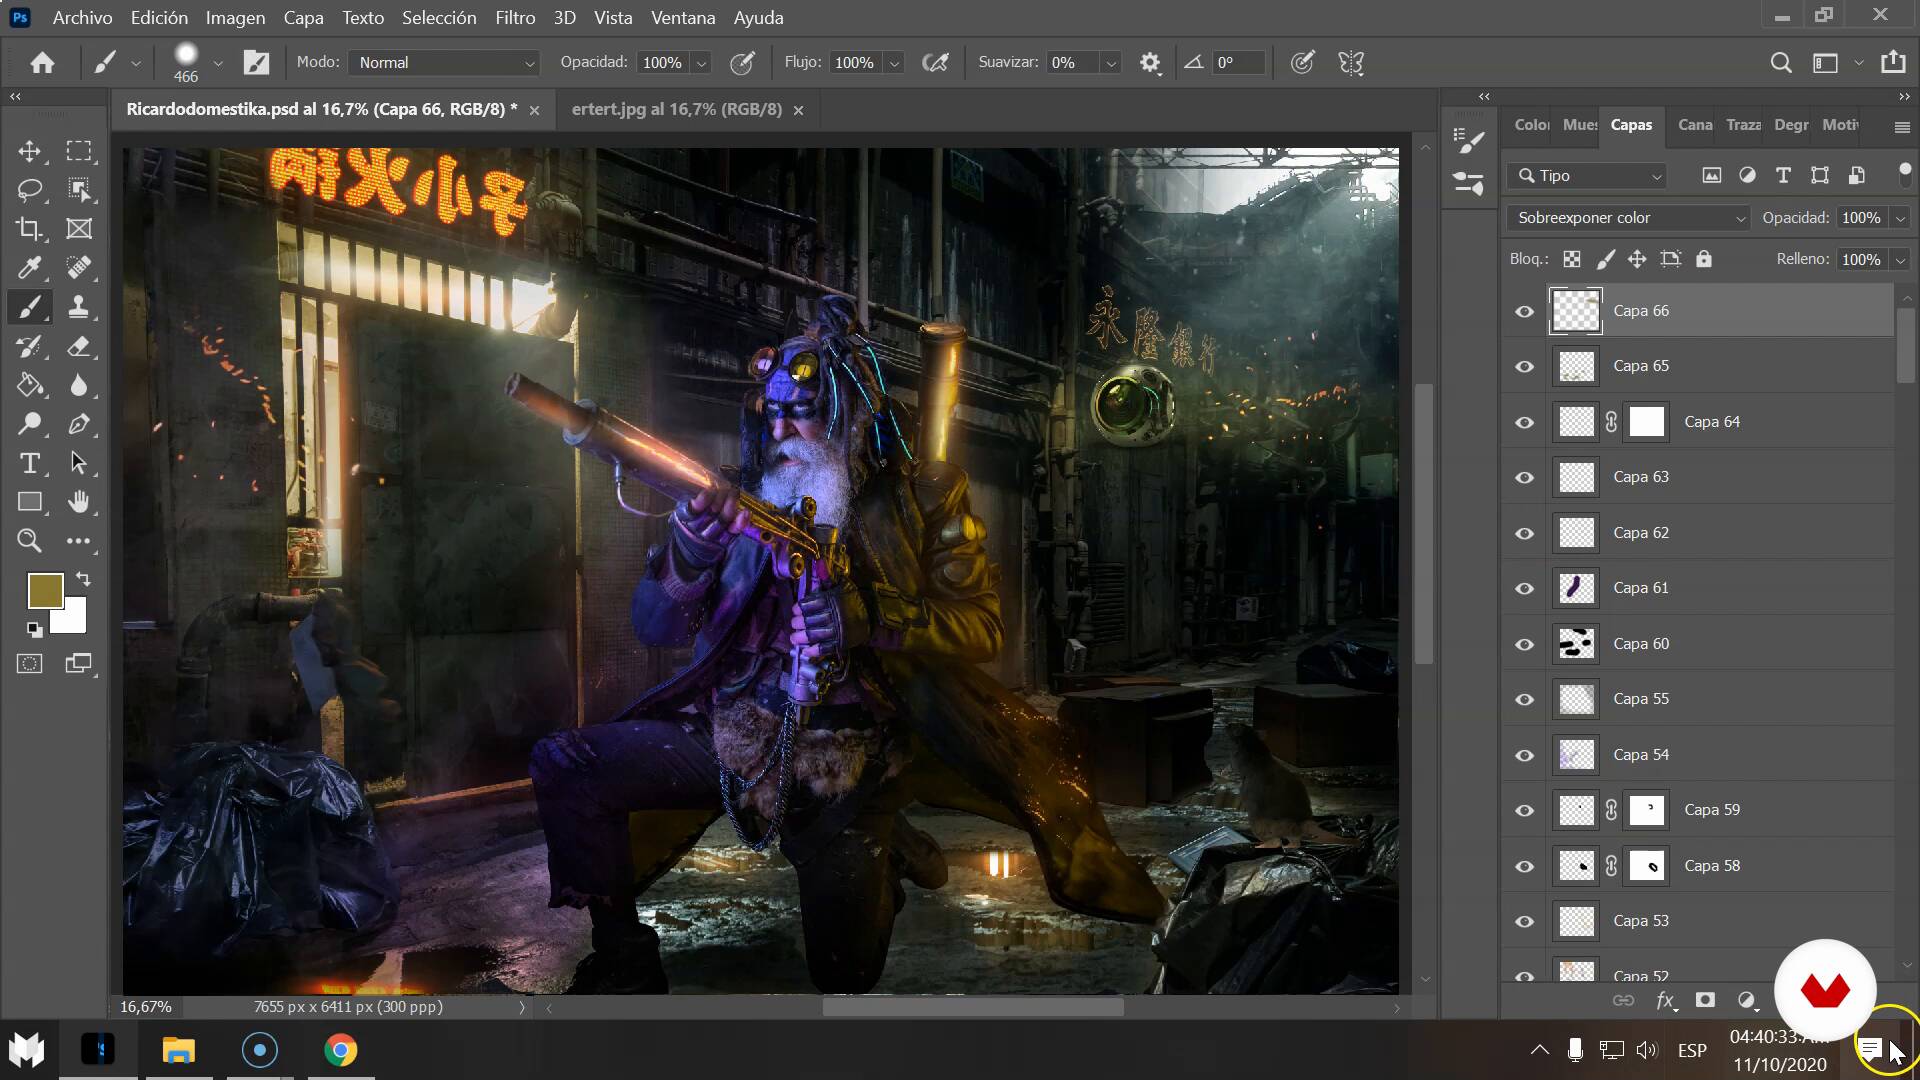Select the Eyedropper tool
Screen dimensions: 1920x1080
click(29, 267)
